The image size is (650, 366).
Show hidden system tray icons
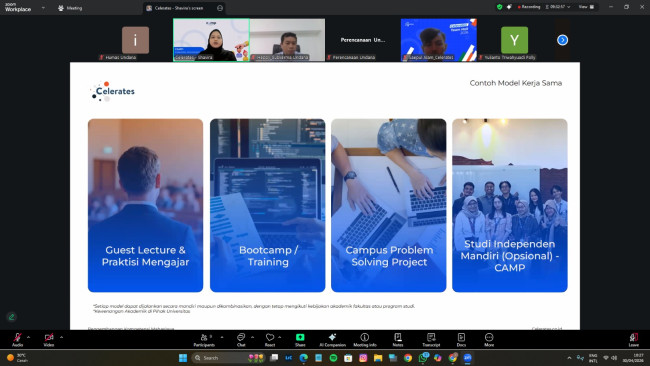(x=569, y=358)
